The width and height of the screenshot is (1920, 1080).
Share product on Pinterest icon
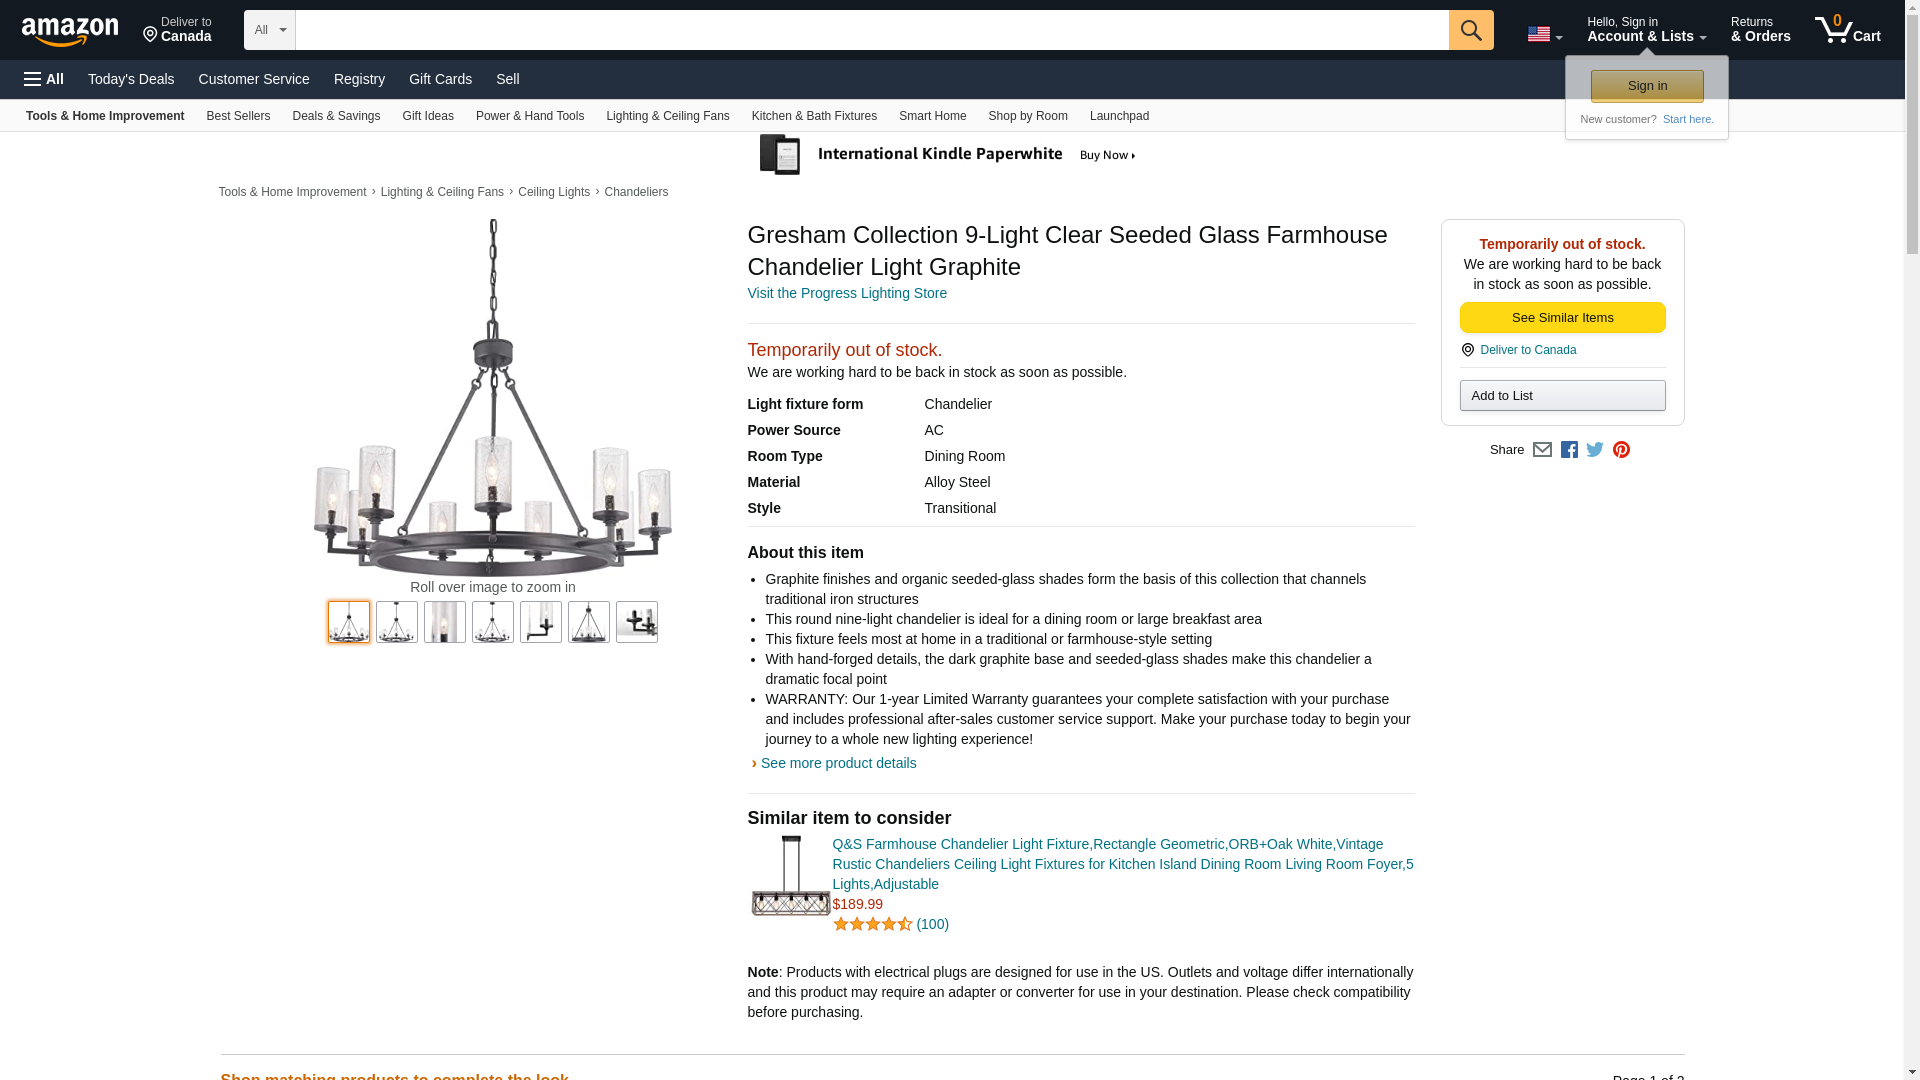(1621, 450)
